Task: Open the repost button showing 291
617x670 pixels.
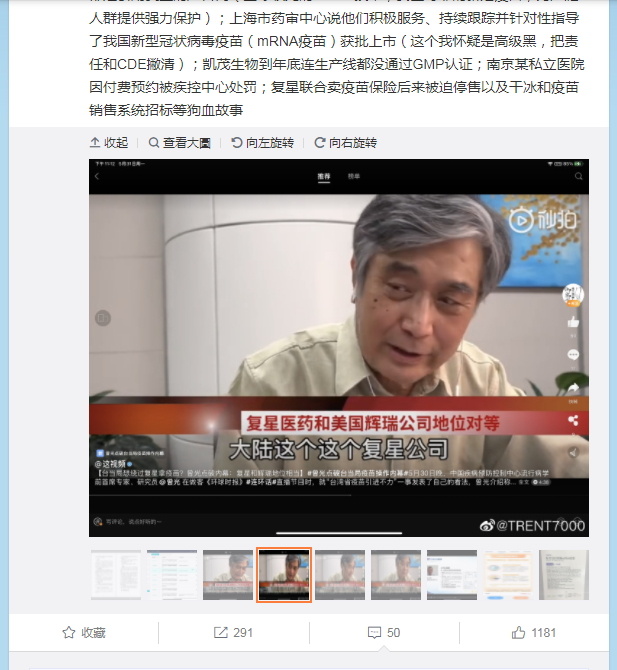Action: [x=233, y=632]
